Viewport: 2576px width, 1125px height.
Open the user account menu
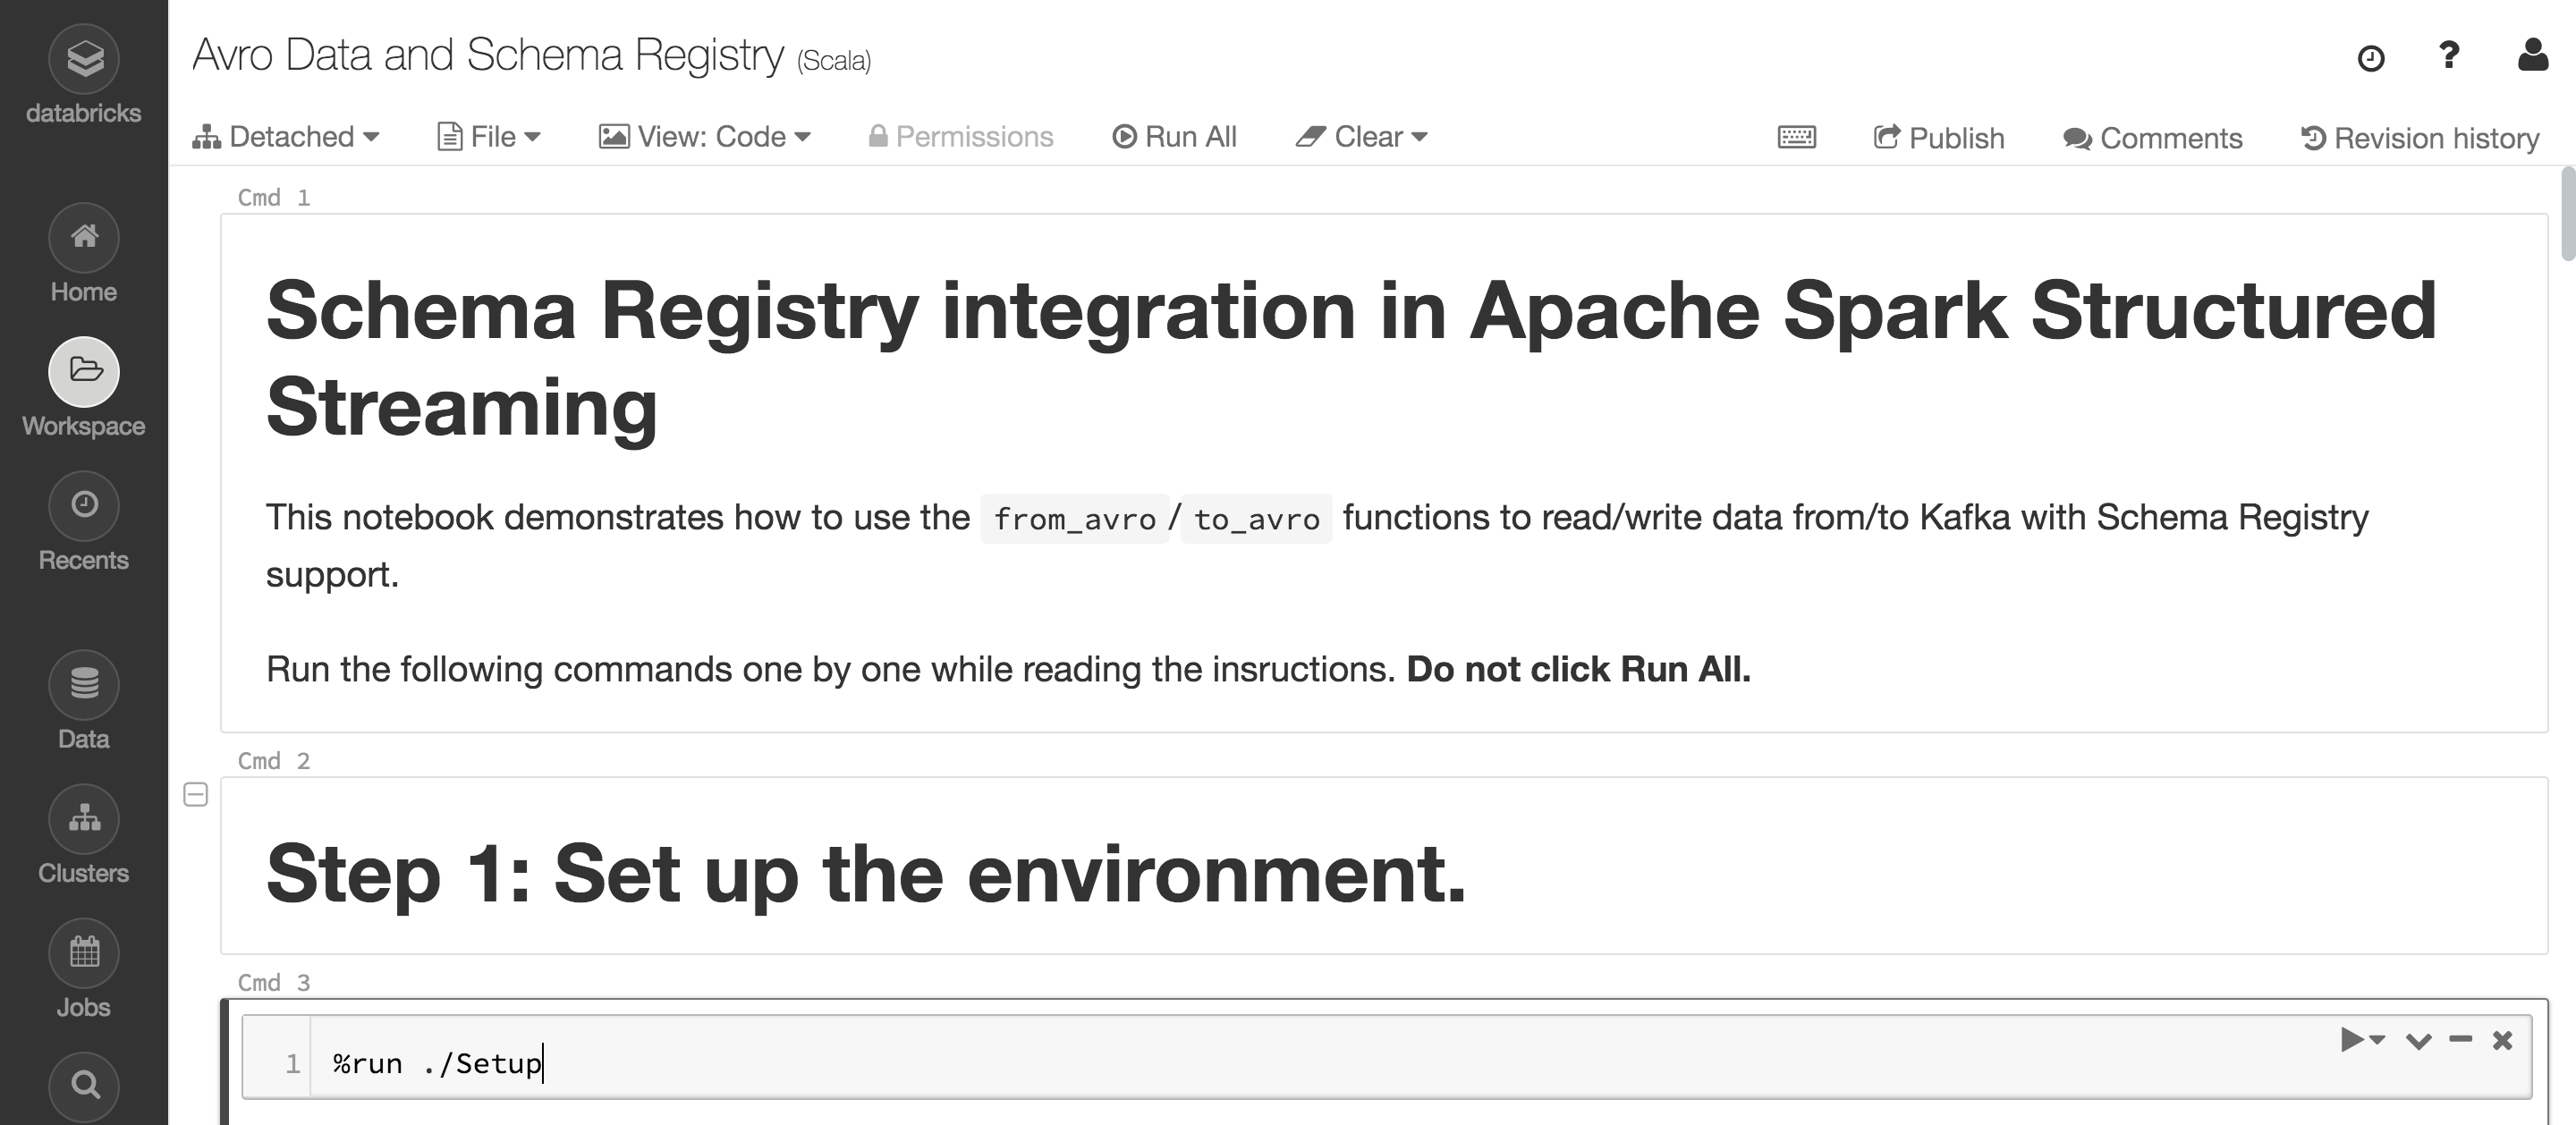pos(2533,55)
